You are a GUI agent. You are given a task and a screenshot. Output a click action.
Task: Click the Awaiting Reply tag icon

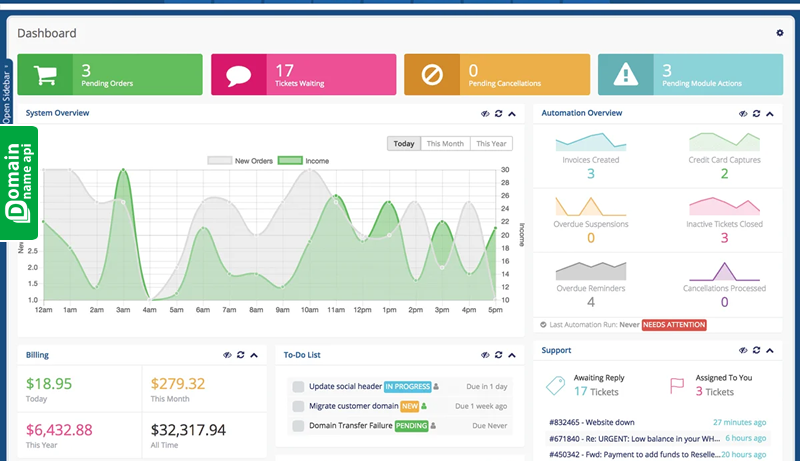pyautogui.click(x=555, y=386)
